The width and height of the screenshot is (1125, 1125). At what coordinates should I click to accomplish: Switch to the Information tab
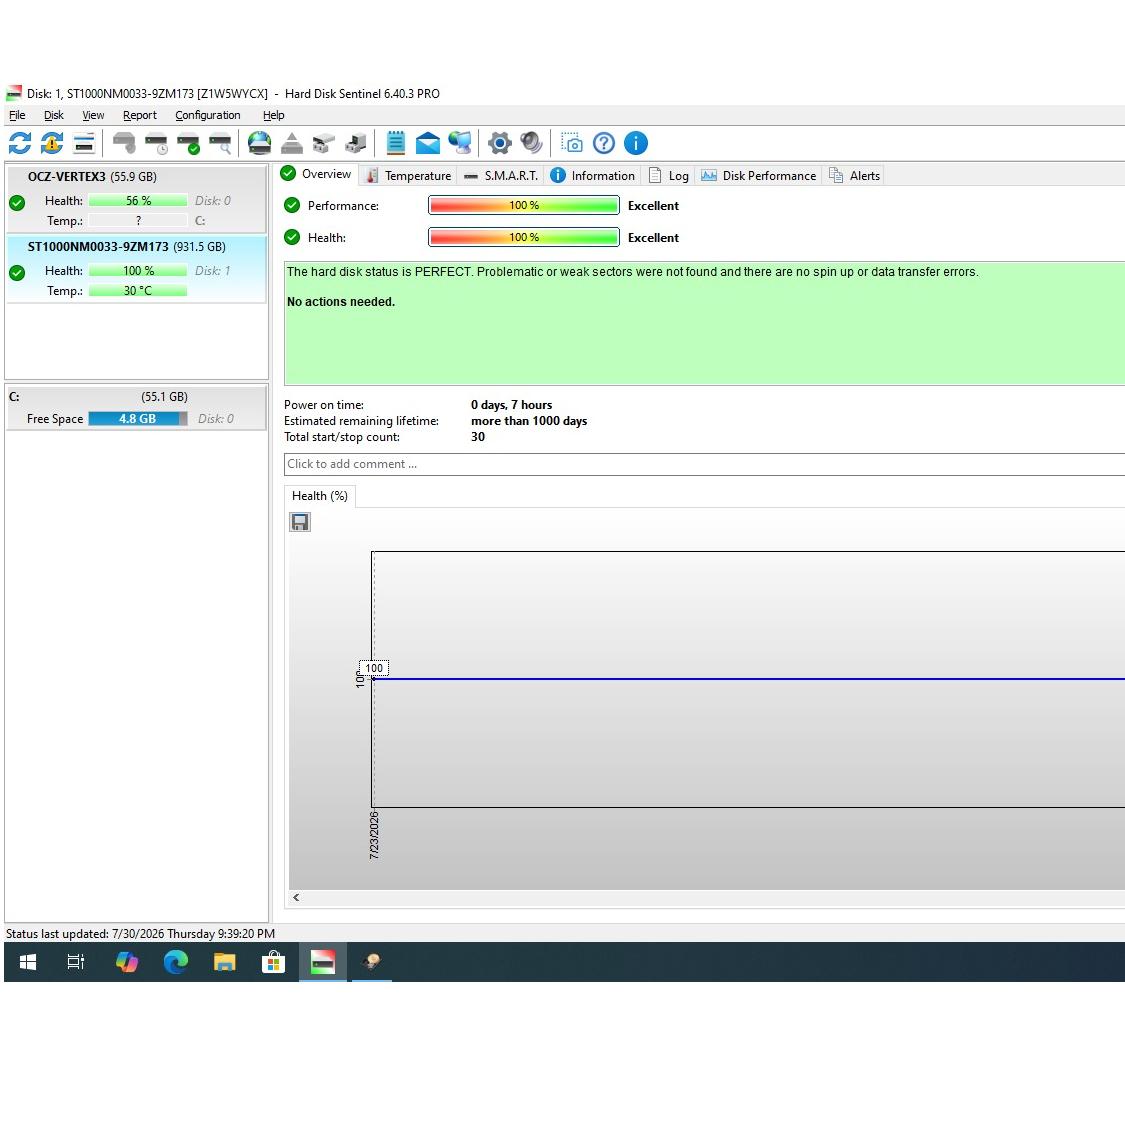(593, 176)
